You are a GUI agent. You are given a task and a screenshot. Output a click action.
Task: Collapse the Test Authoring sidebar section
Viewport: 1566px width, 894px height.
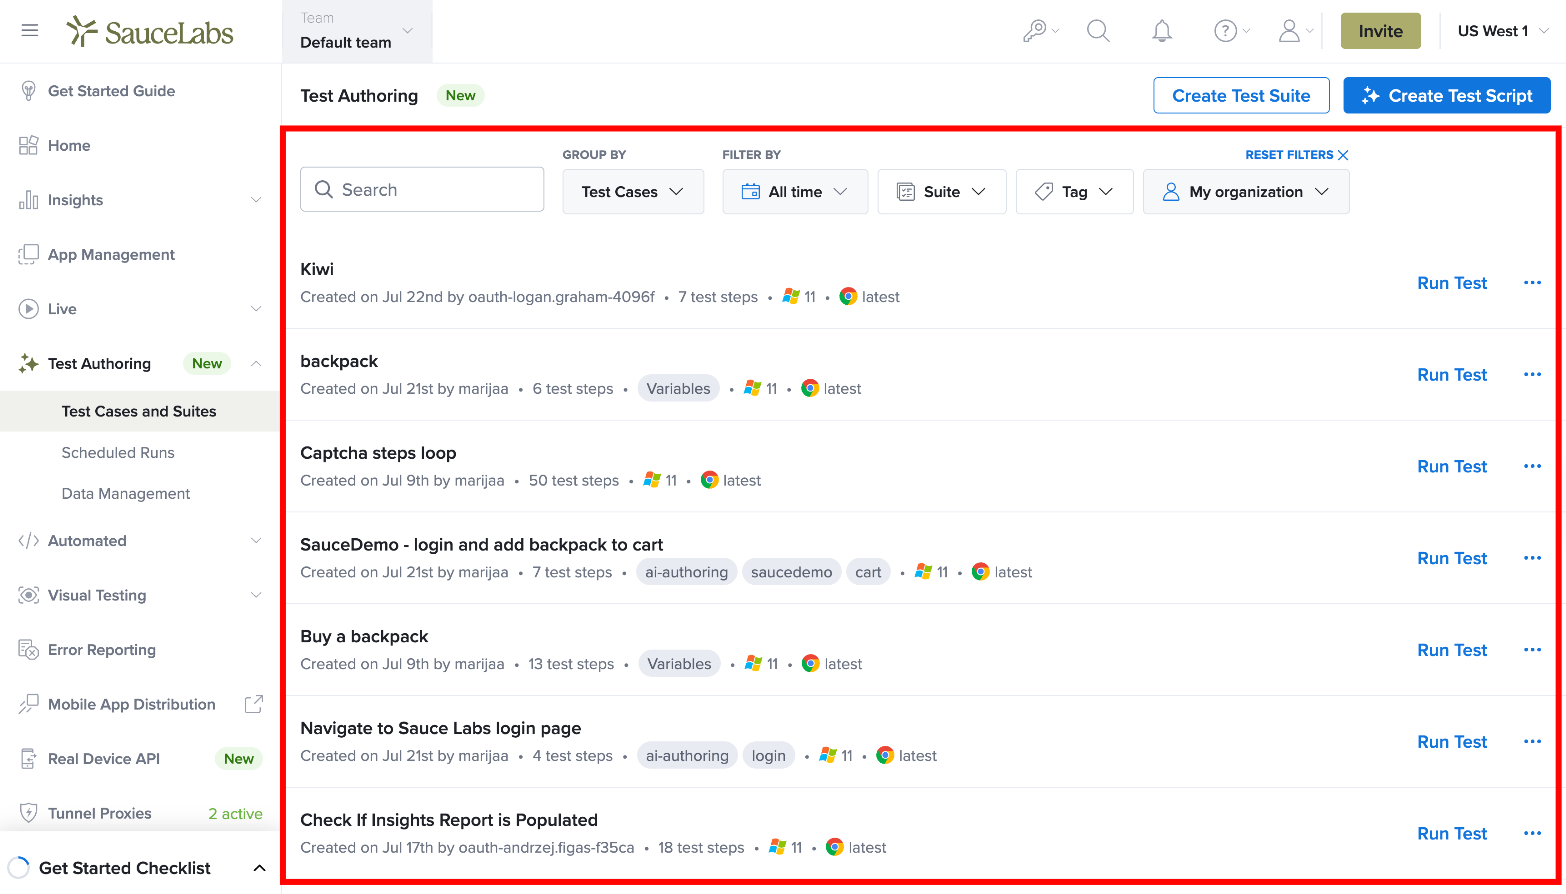point(256,364)
